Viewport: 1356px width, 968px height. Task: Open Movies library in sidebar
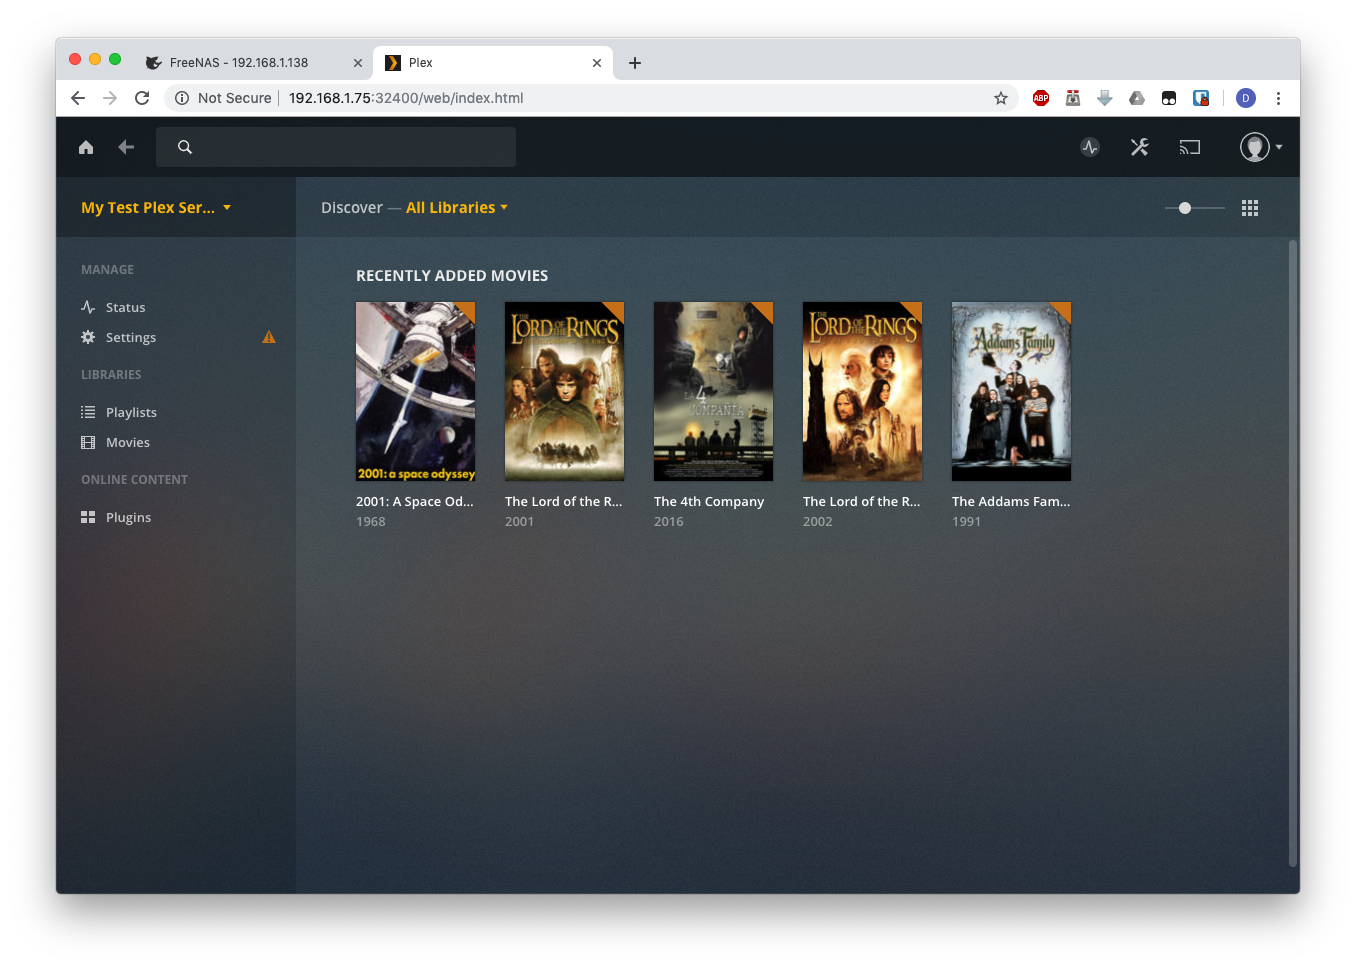click(127, 442)
